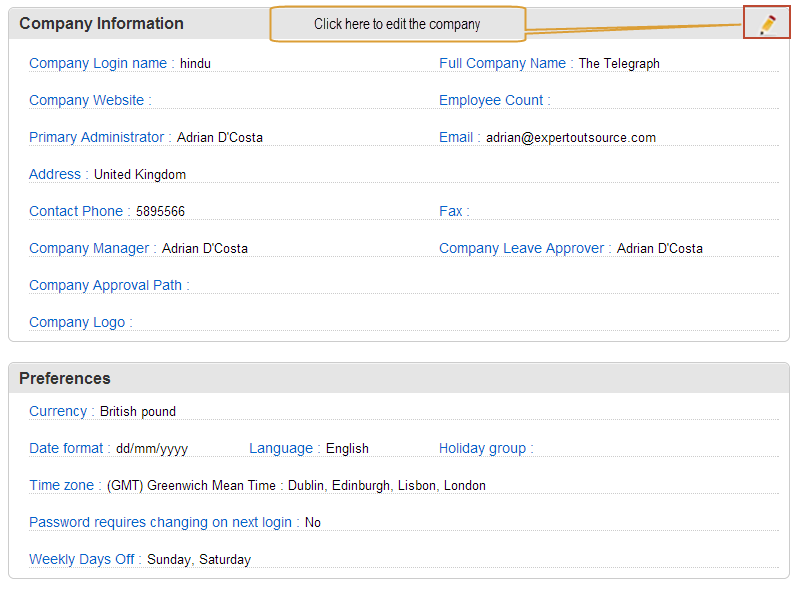Click the adrian@expertoutsource.com email value
The width and height of the screenshot is (796, 592).
[x=571, y=138]
